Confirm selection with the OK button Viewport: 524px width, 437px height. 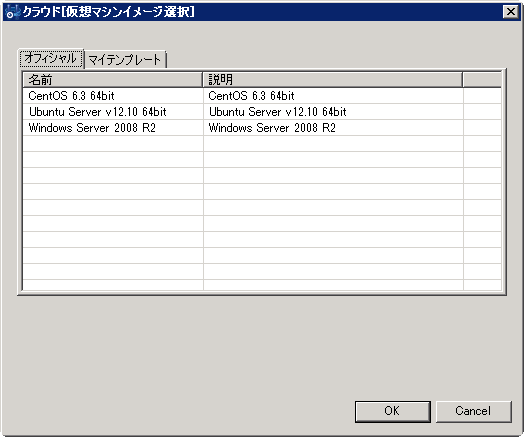pos(392,411)
